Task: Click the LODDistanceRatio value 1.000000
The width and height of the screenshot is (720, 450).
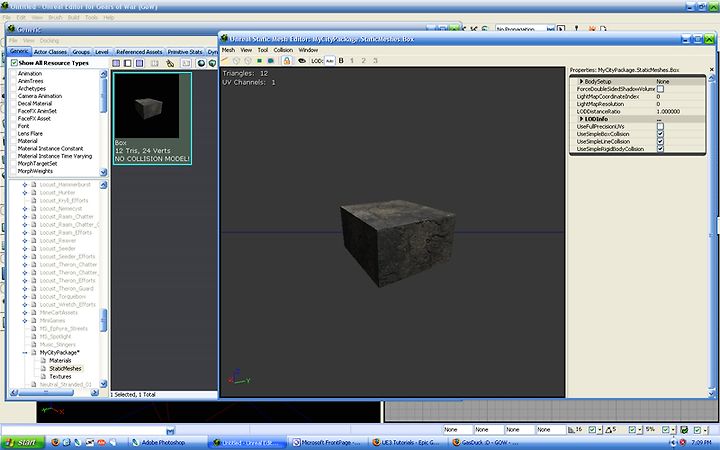Action: pos(669,112)
